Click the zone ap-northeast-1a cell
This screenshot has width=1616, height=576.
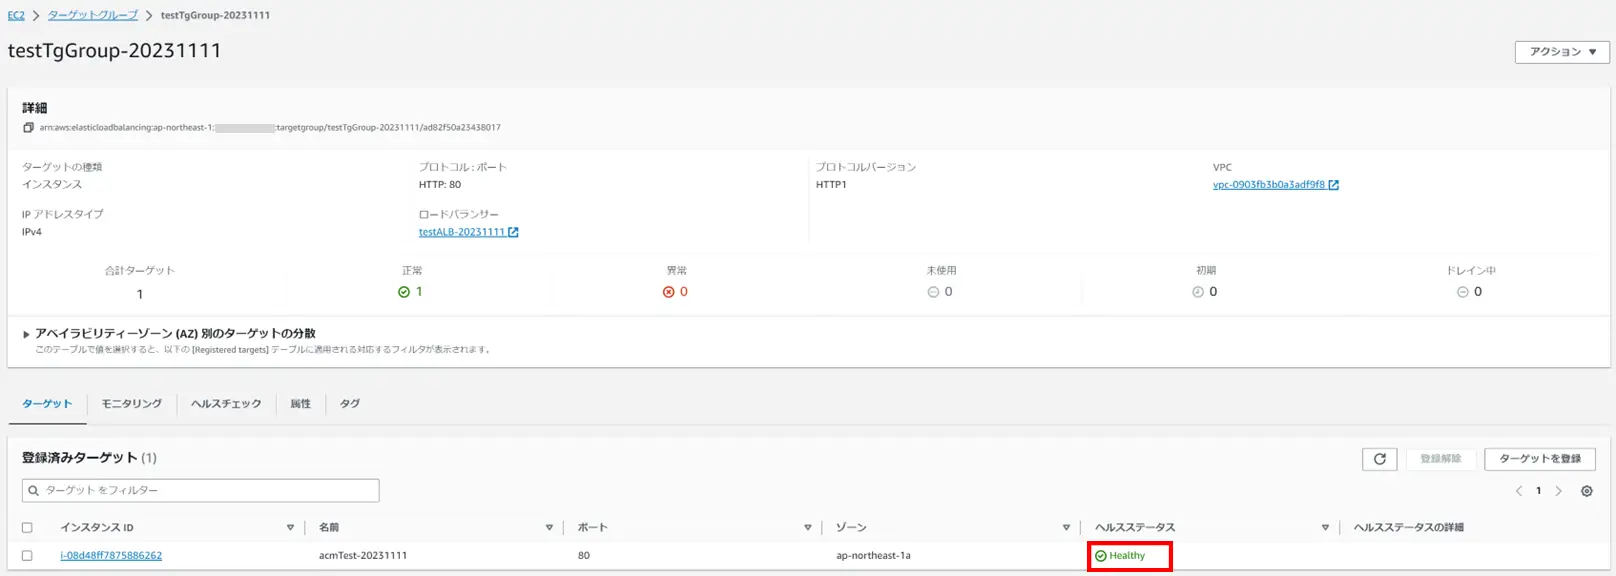(873, 556)
